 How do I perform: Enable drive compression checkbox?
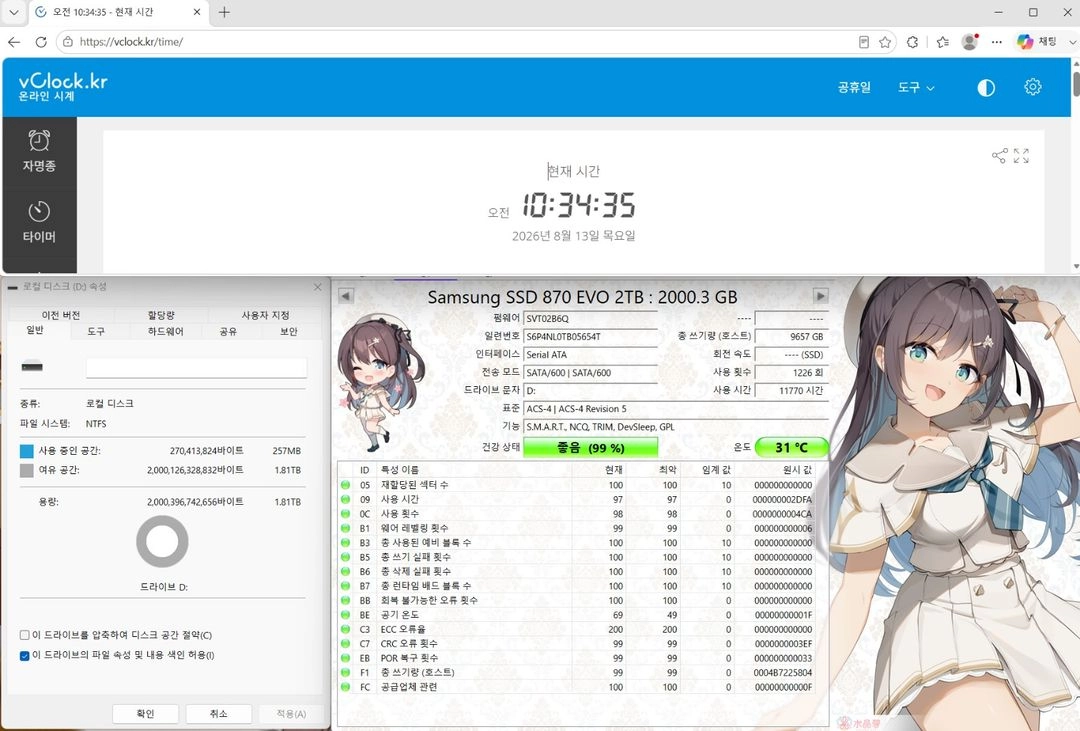(x=25, y=635)
